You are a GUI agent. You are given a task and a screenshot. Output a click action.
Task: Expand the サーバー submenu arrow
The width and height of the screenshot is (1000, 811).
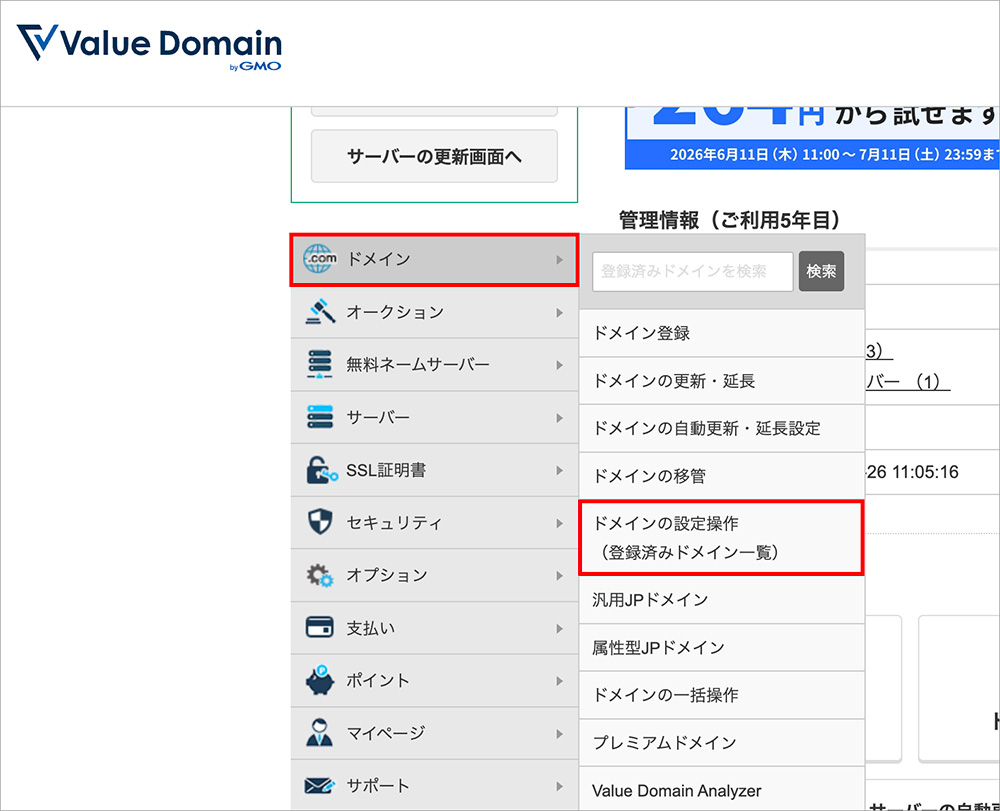(559, 418)
